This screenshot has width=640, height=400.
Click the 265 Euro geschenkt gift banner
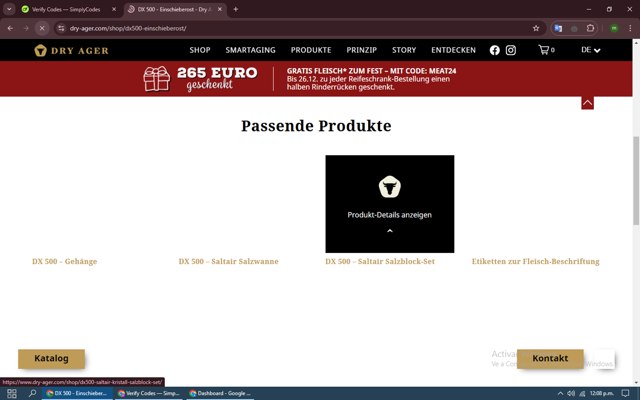pyautogui.click(x=200, y=79)
